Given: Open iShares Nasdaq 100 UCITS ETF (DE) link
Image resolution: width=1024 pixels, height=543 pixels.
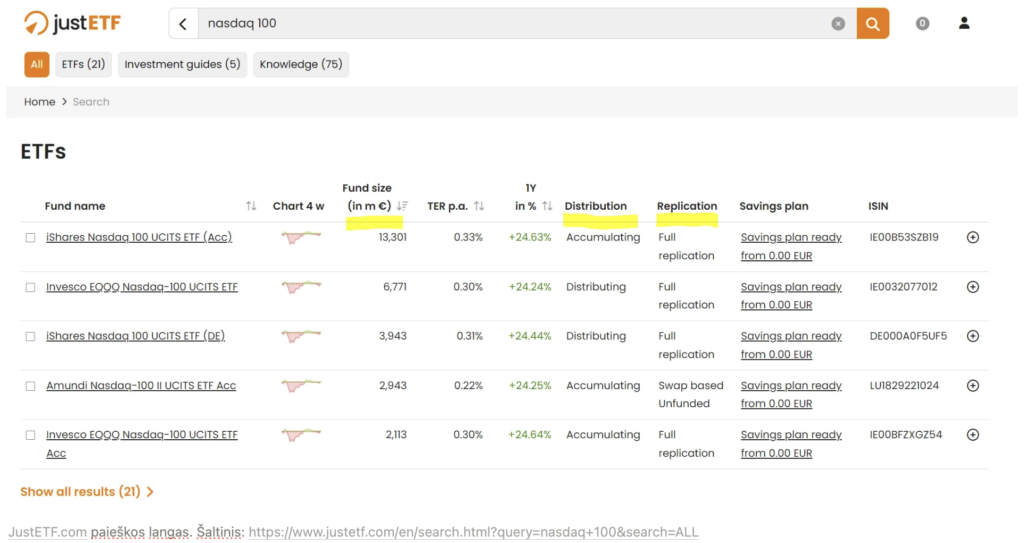Looking at the screenshot, I should tap(135, 336).
